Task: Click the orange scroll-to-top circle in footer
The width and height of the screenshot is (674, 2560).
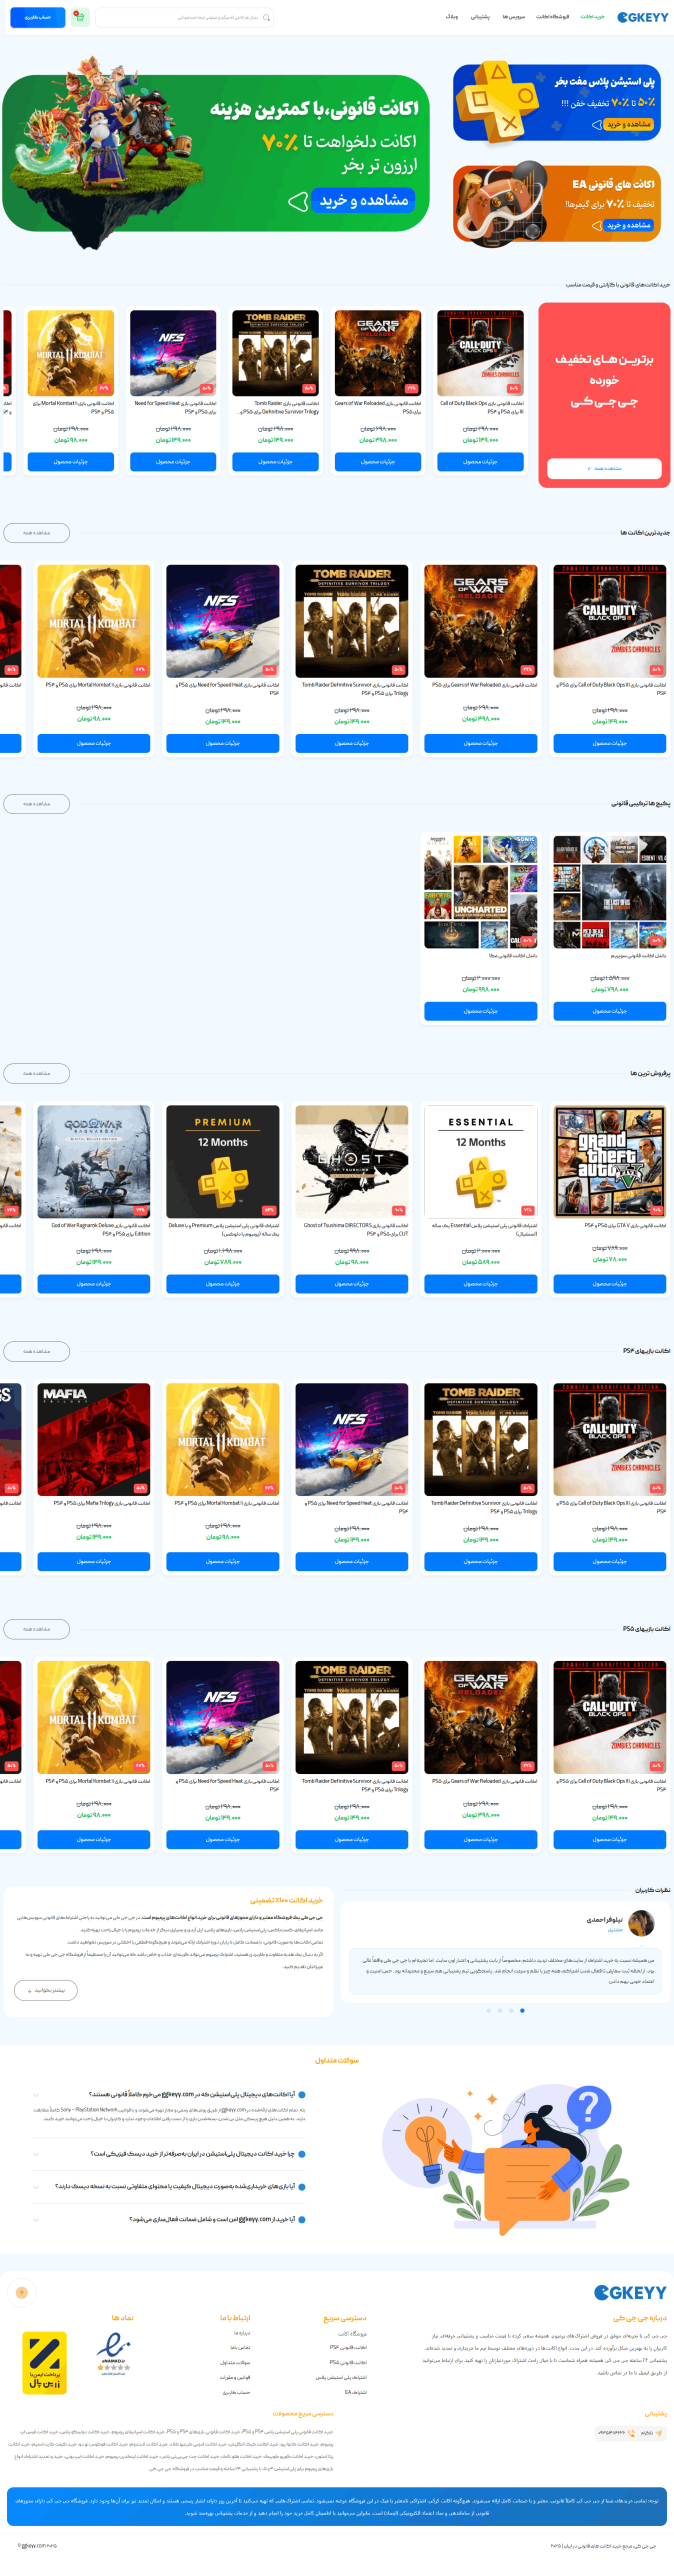Action: click(x=22, y=2292)
